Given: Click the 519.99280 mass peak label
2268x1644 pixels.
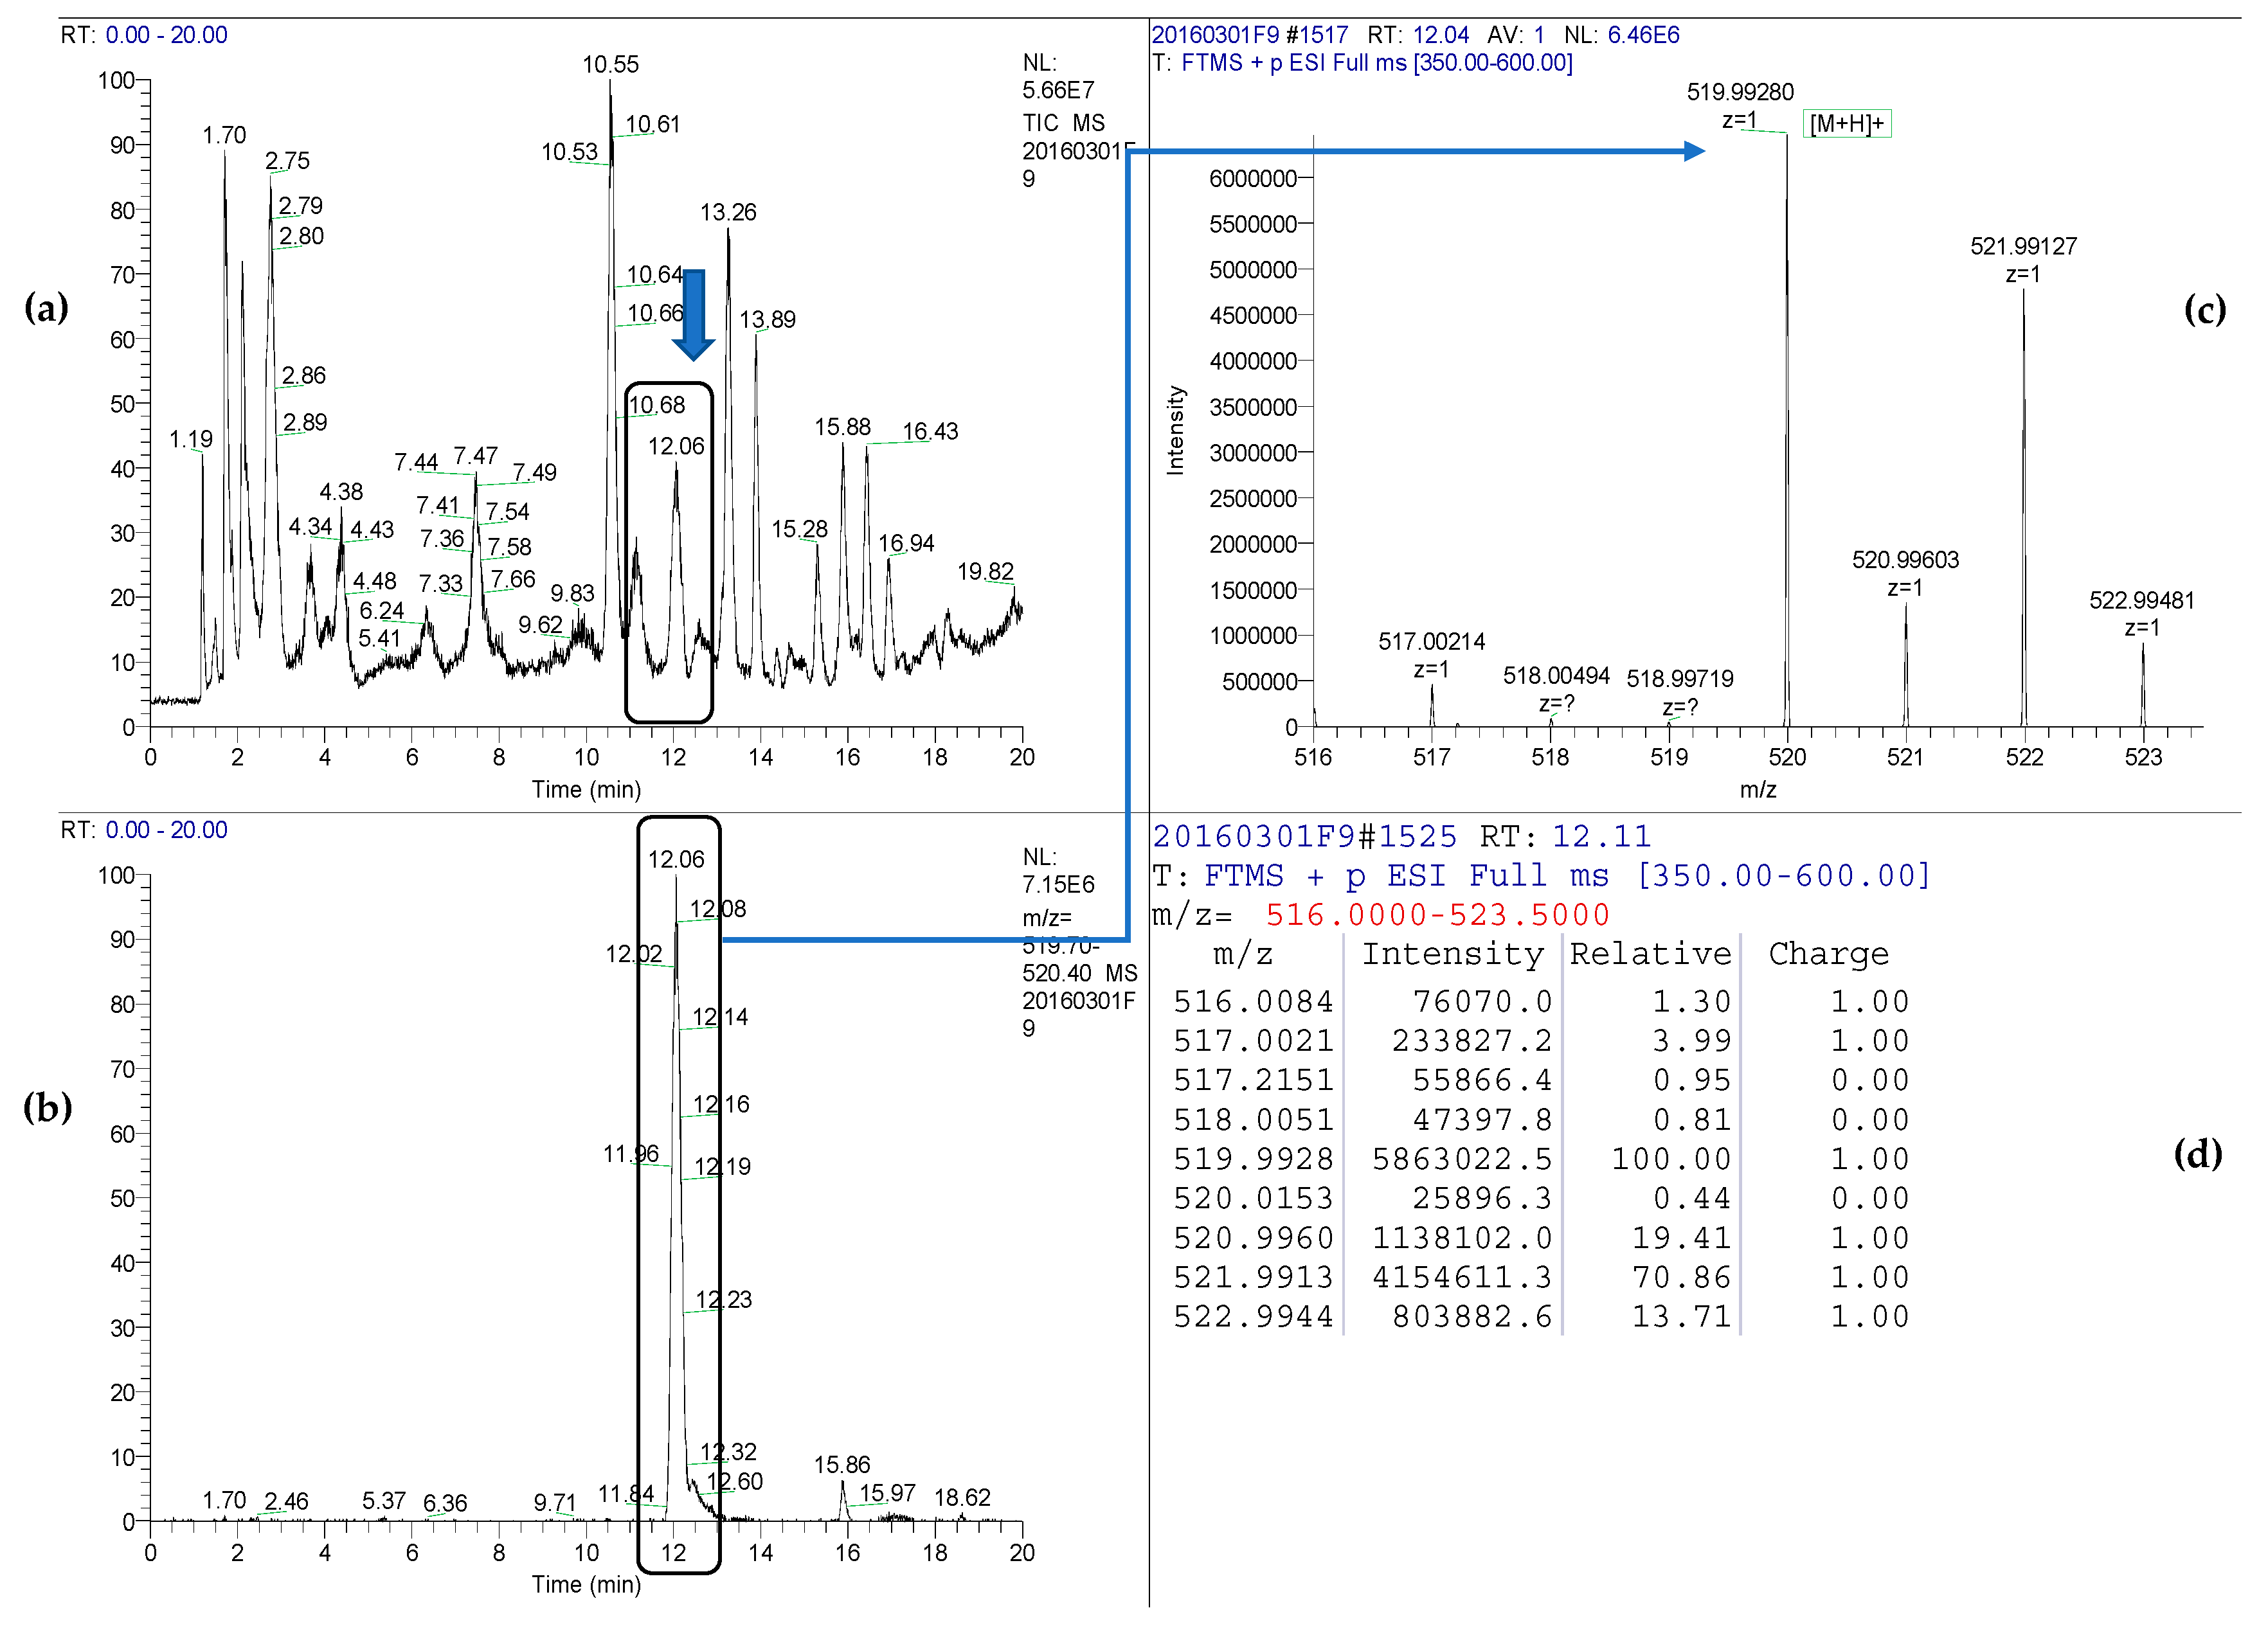Looking at the screenshot, I should click(x=1740, y=93).
